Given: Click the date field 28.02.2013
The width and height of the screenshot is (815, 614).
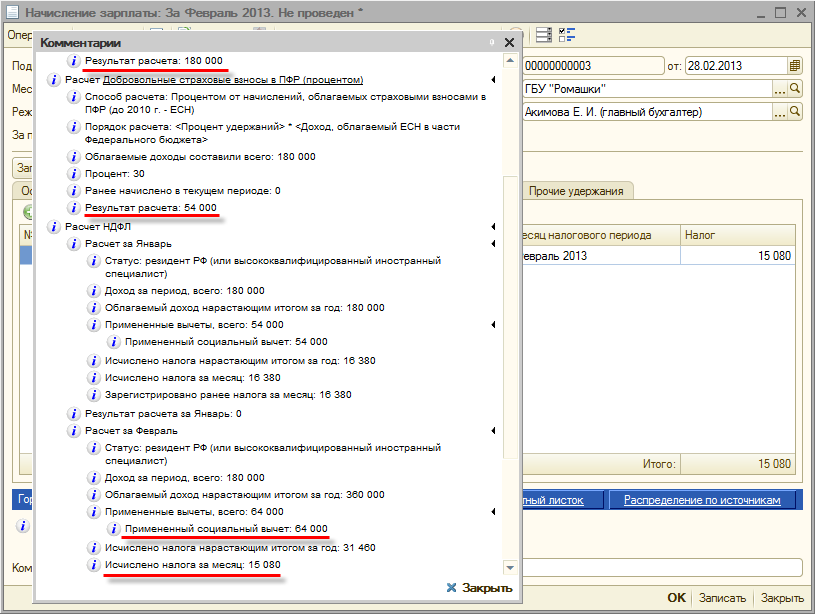Looking at the screenshot, I should pyautogui.click(x=737, y=66).
